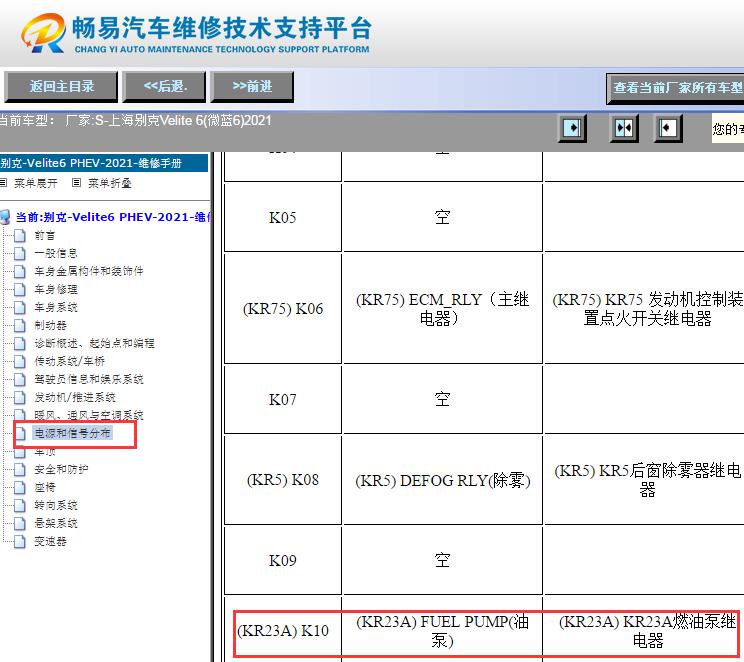Click the left panel arrow icon
744x662 pixels.
click(572, 128)
